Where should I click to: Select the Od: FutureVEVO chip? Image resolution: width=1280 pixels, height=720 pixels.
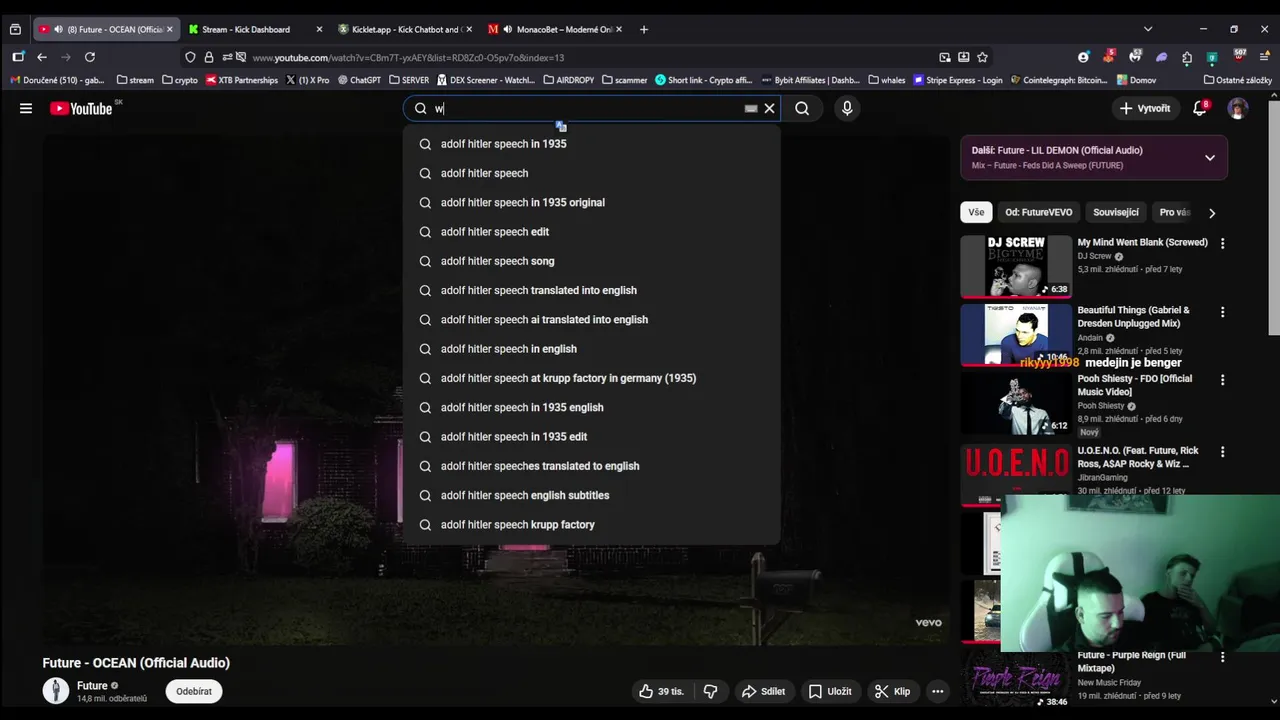1039,212
